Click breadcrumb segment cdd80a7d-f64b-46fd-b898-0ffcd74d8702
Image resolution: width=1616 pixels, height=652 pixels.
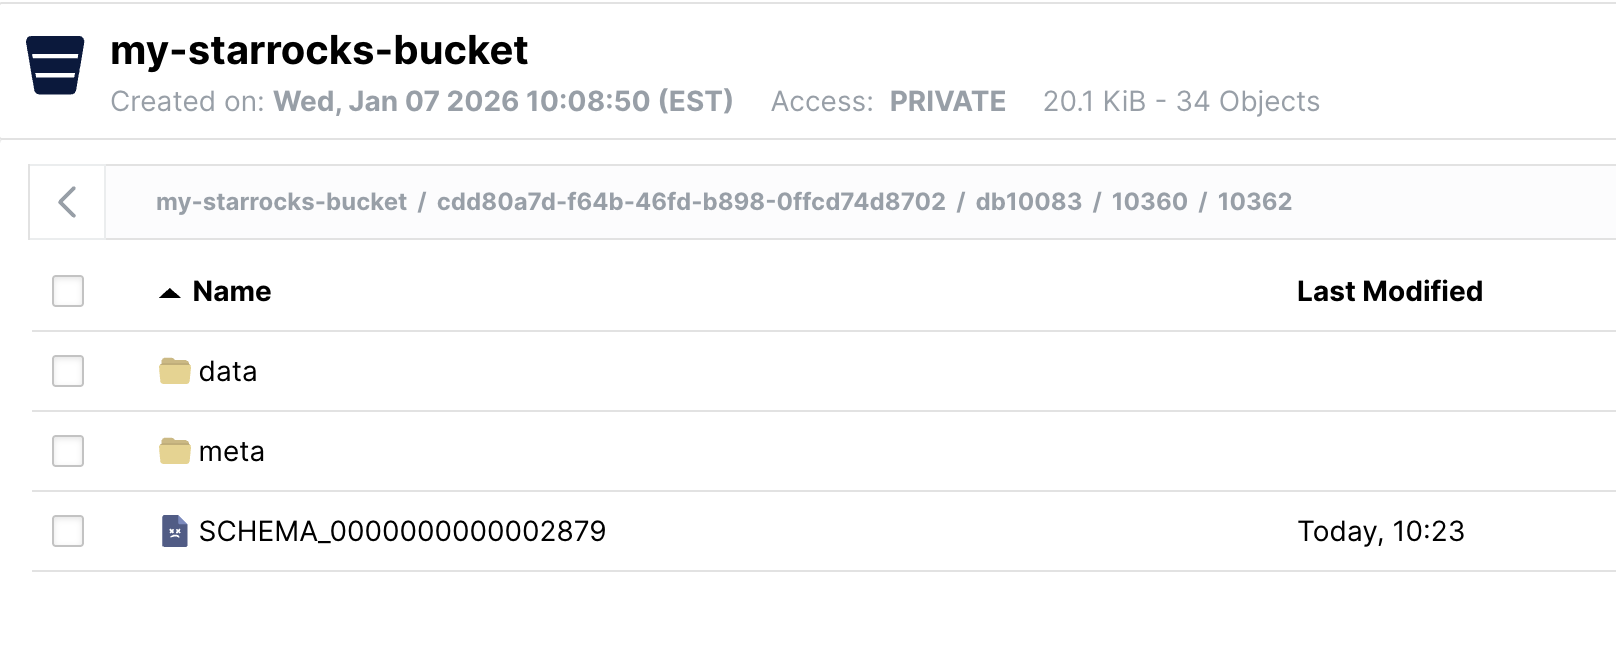point(690,201)
